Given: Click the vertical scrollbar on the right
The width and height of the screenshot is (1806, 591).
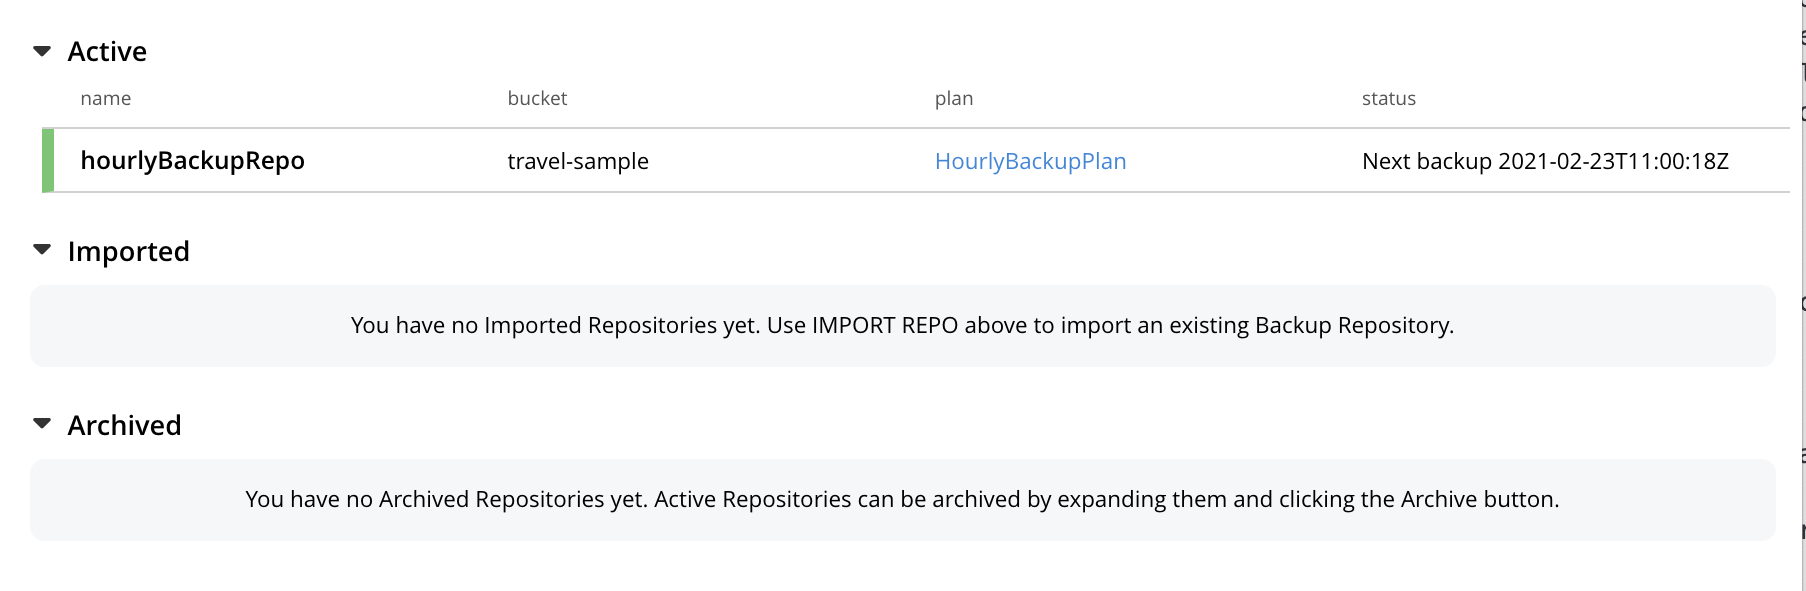Looking at the screenshot, I should tap(1799, 295).
